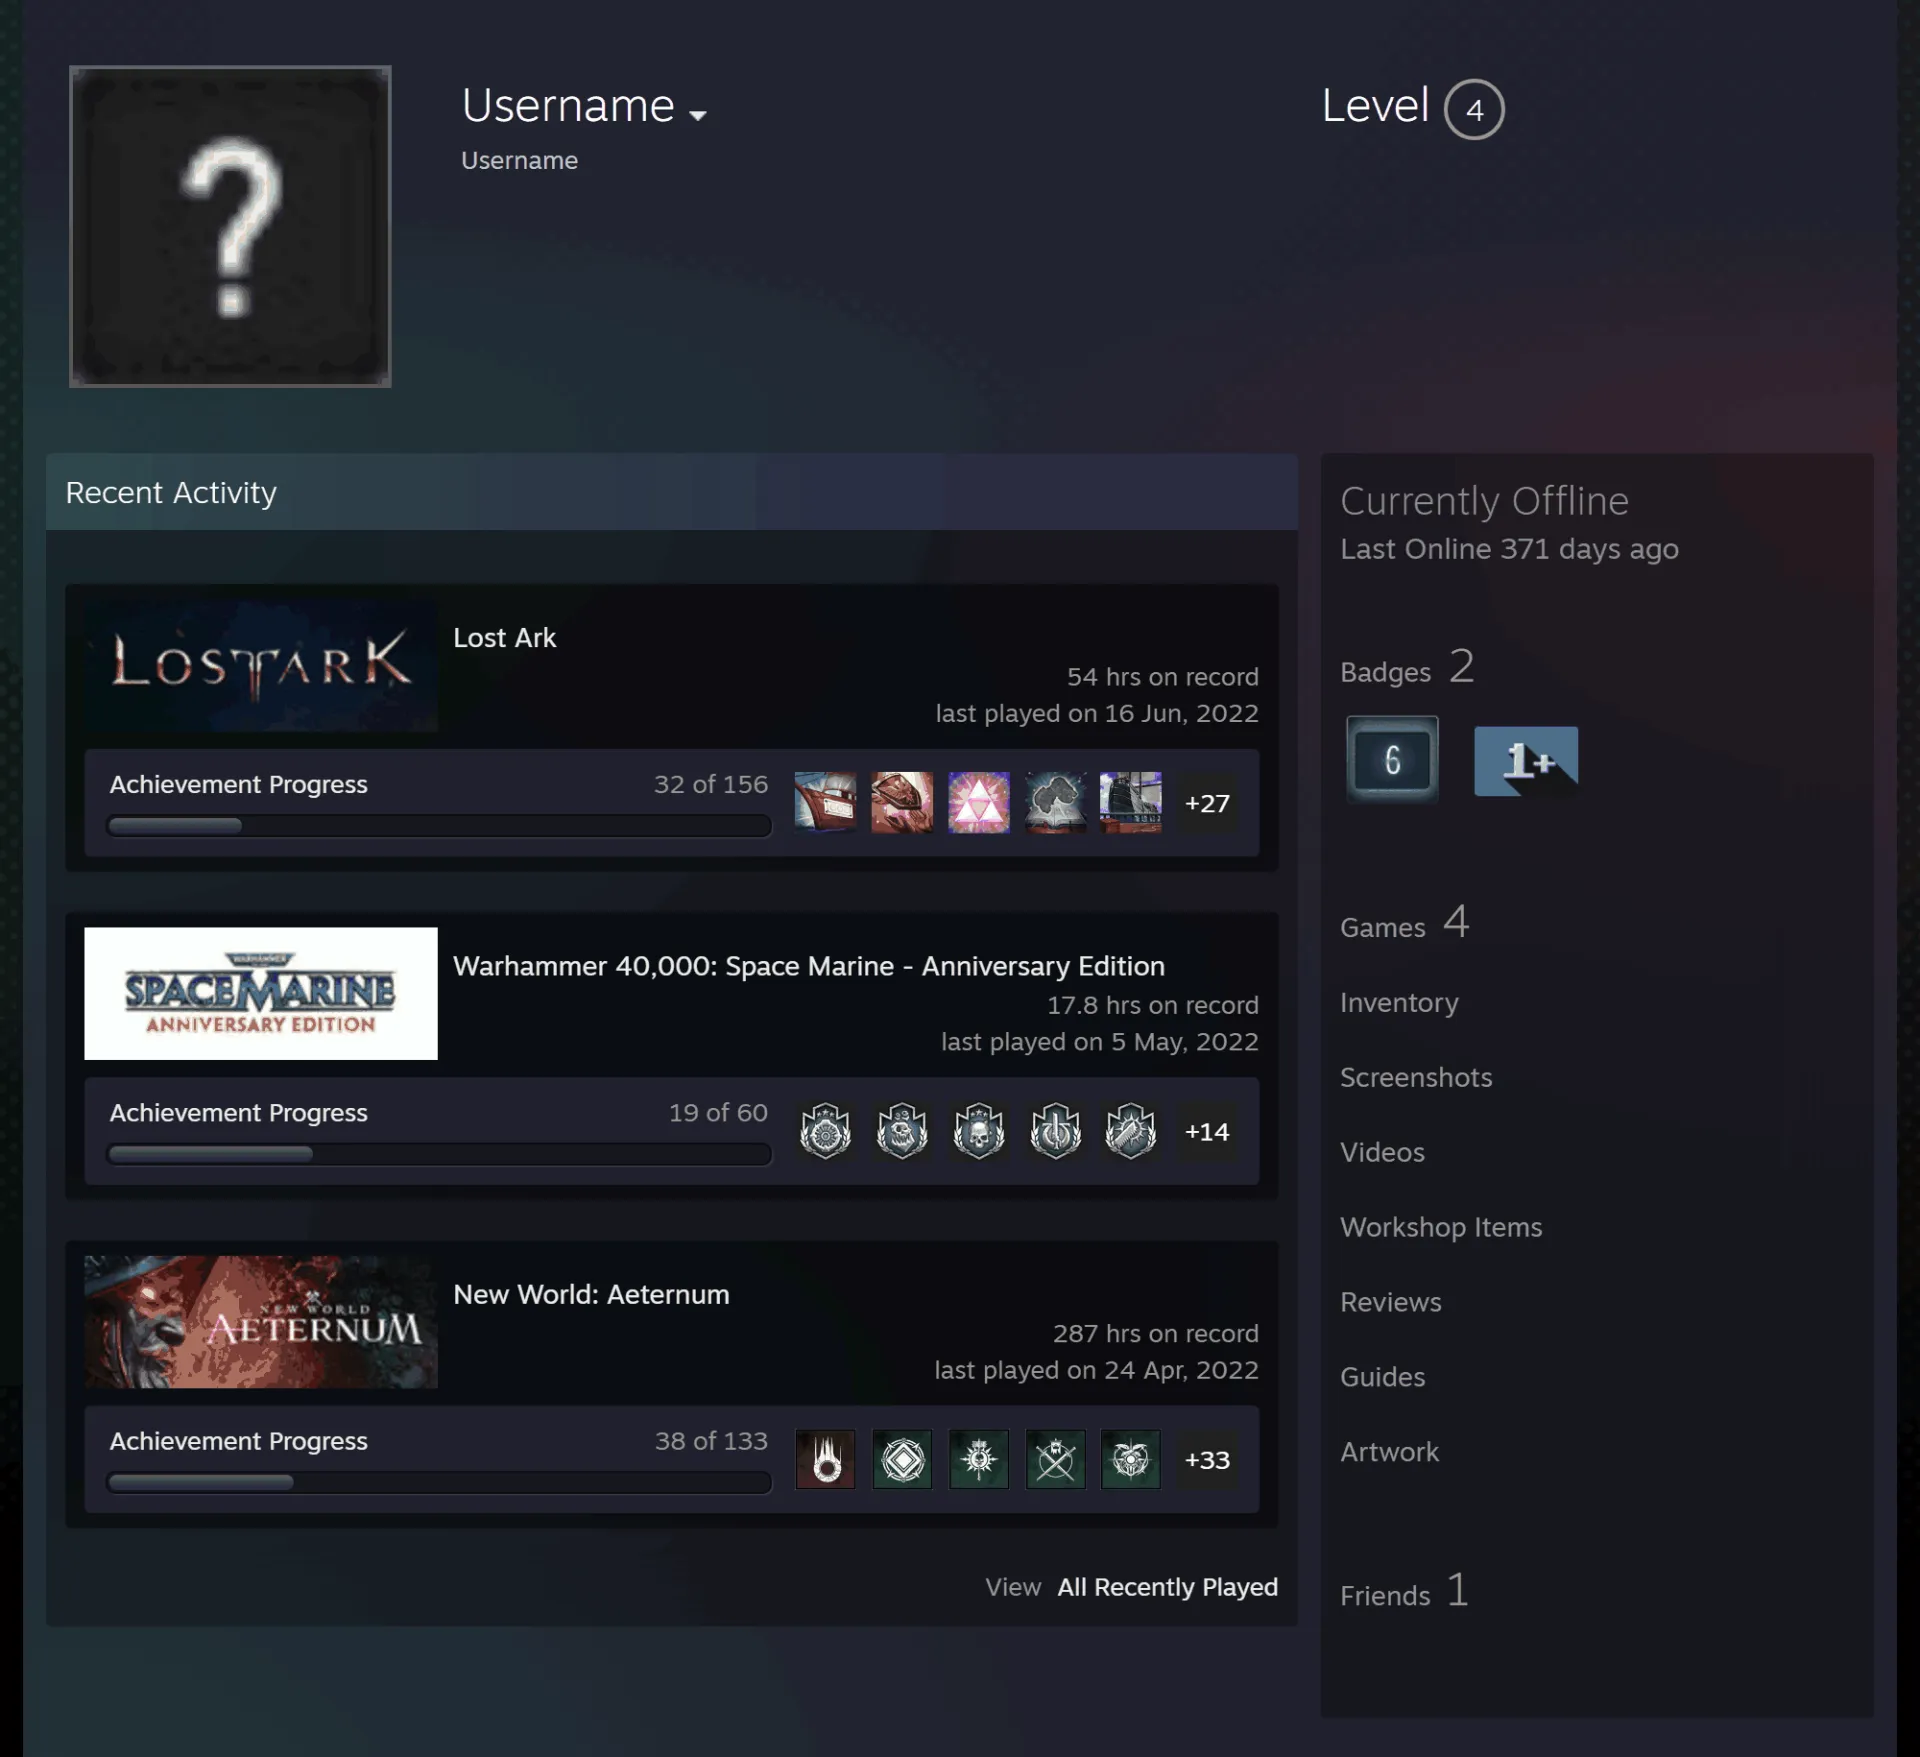Image resolution: width=1920 pixels, height=1757 pixels.
Task: Click Lost Ark's red armor achievement icon
Action: click(902, 802)
